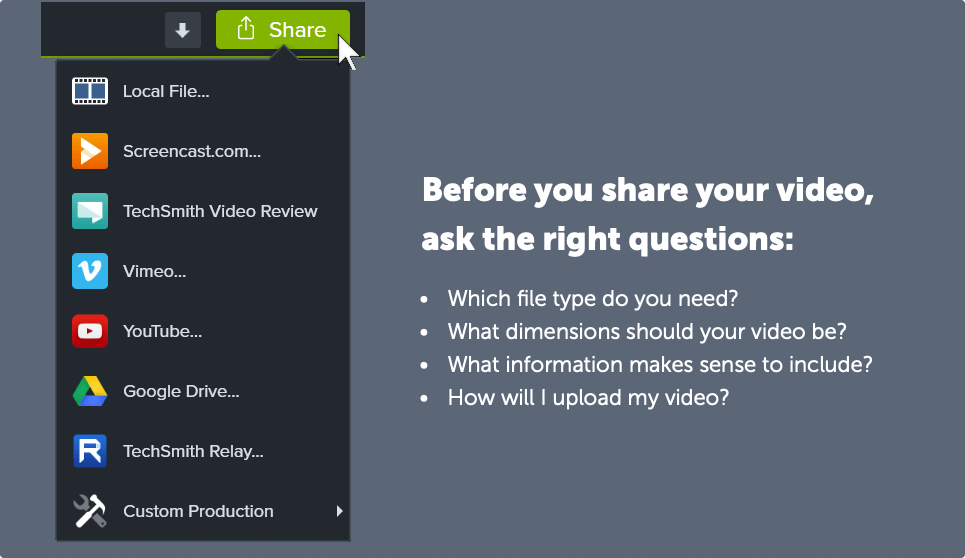
Task: Click the blue Vimeo icon
Action: (x=90, y=271)
